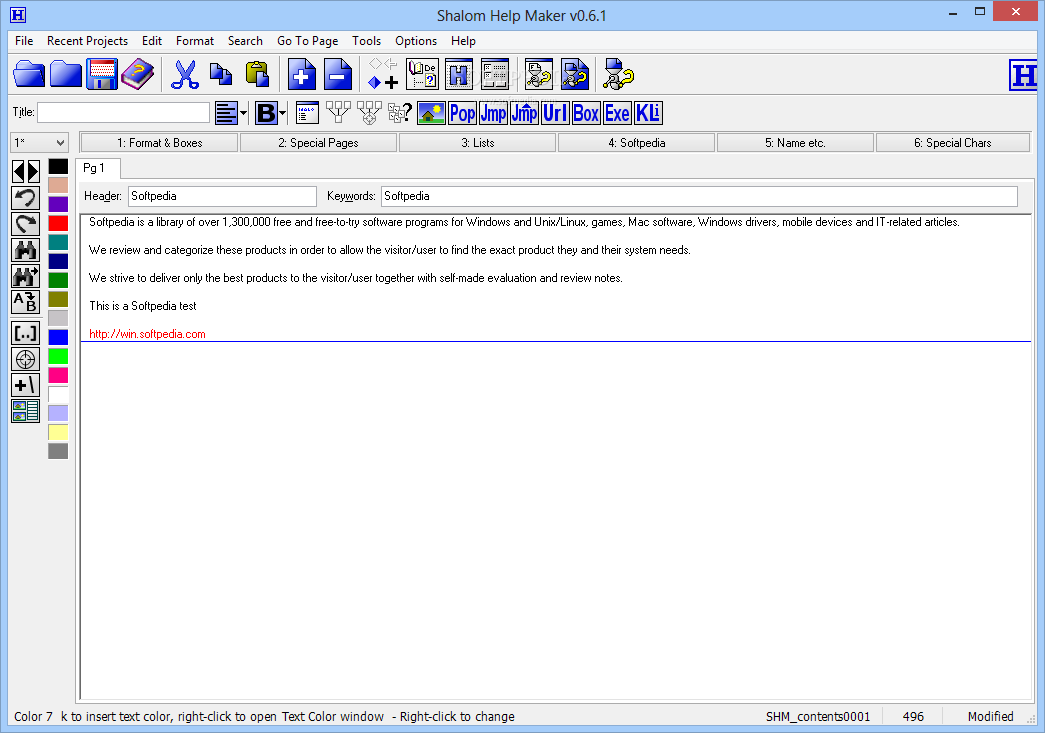1045x733 pixels.
Task: Go to page 1: Format & Boxes
Action: pyautogui.click(x=159, y=143)
